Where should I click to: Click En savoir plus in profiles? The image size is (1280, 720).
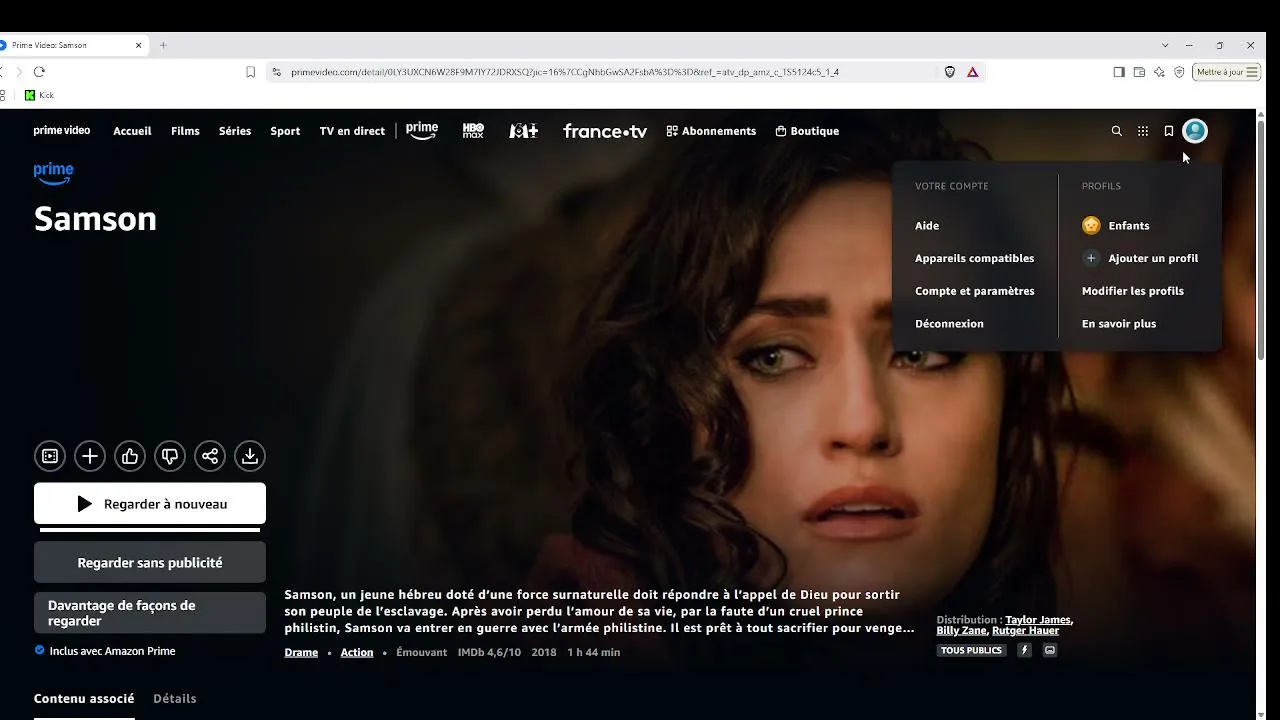coord(1119,324)
